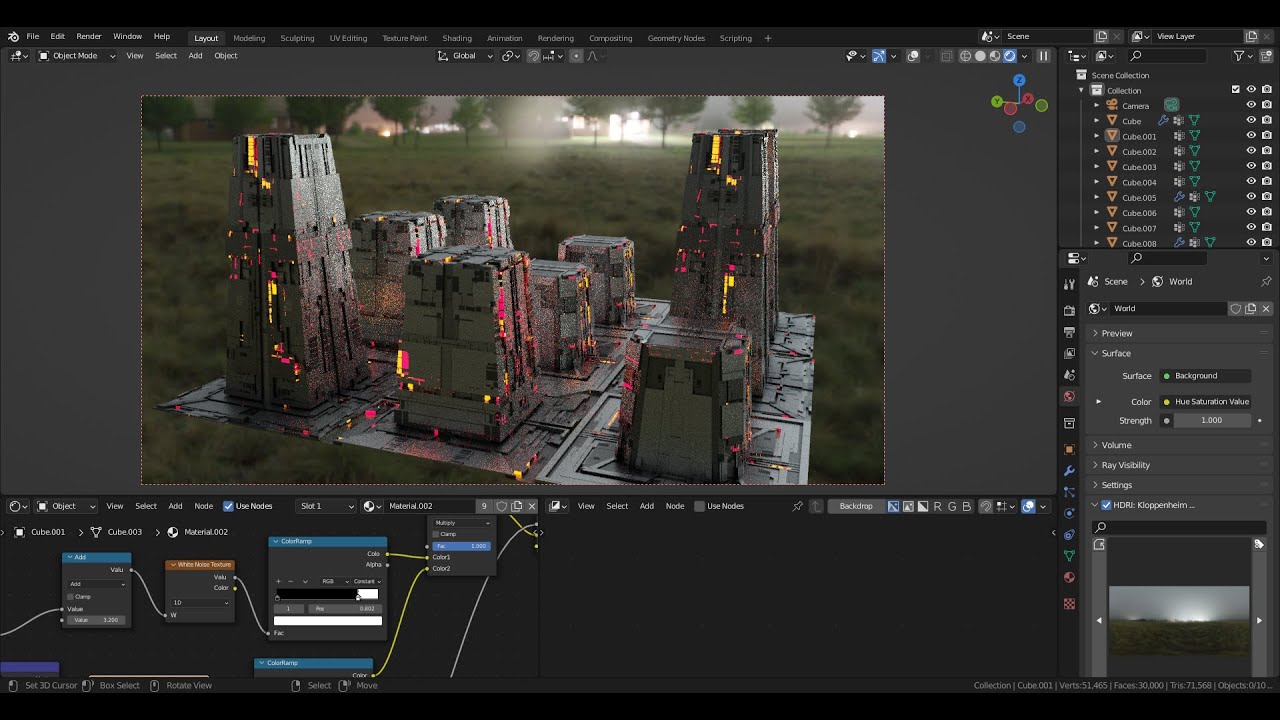The image size is (1280, 720).
Task: Open the Modifier properties wrench tab
Action: tap(1069, 470)
